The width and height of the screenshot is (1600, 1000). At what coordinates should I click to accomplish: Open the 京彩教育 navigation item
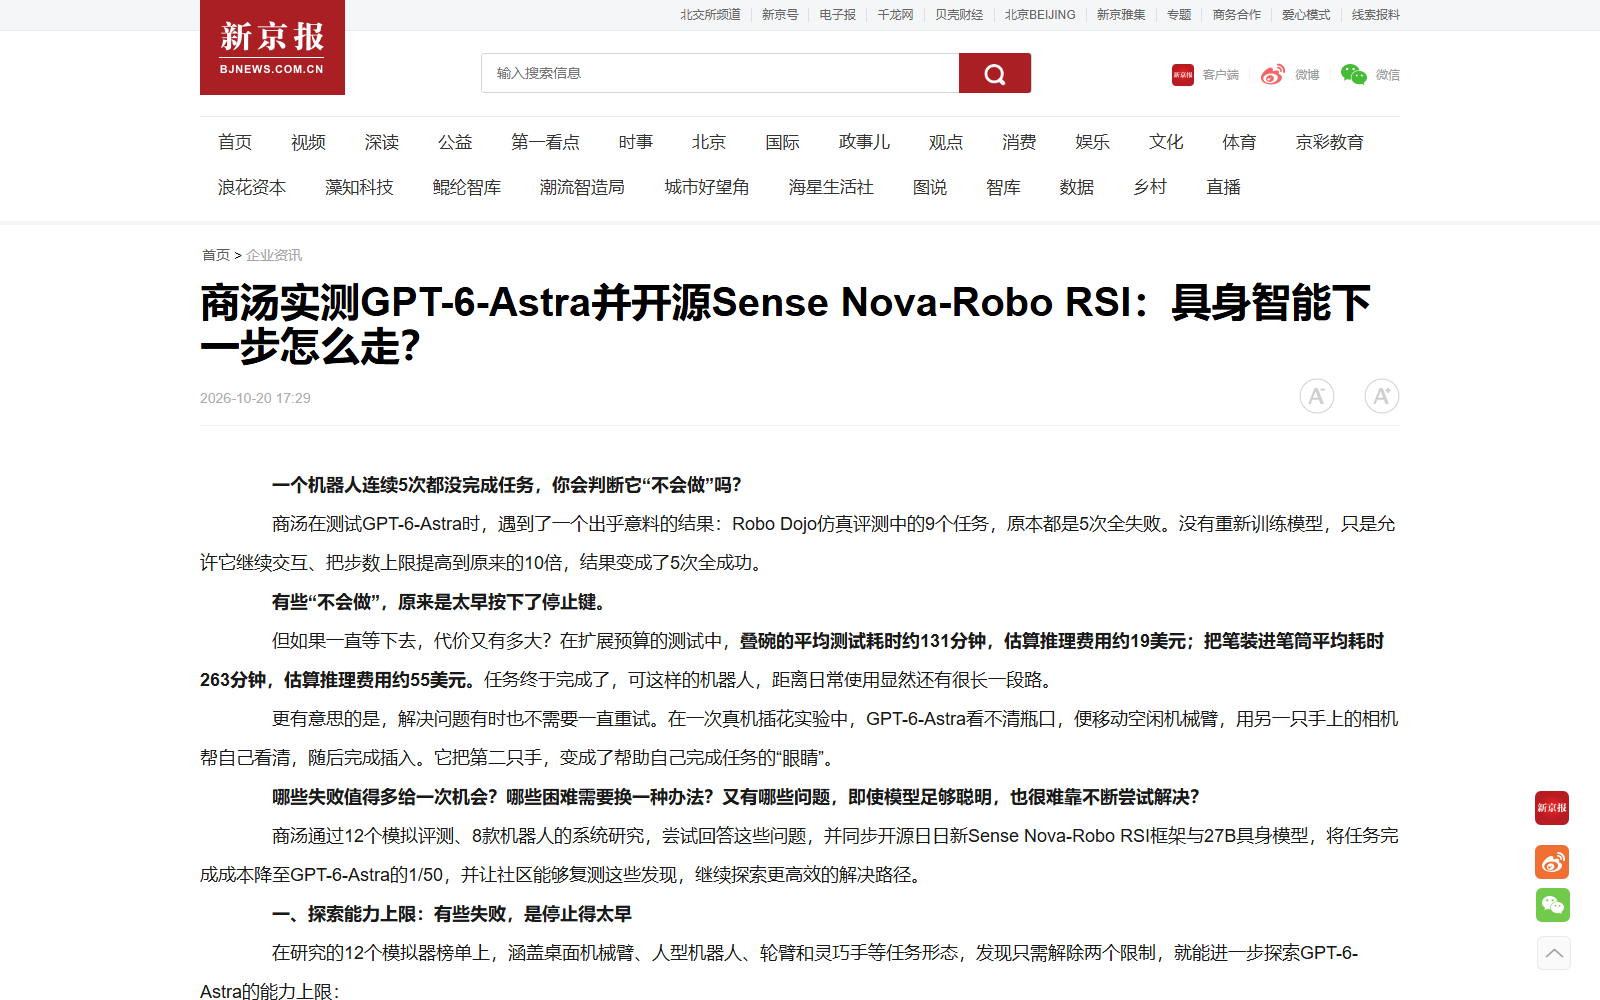pyautogui.click(x=1329, y=142)
